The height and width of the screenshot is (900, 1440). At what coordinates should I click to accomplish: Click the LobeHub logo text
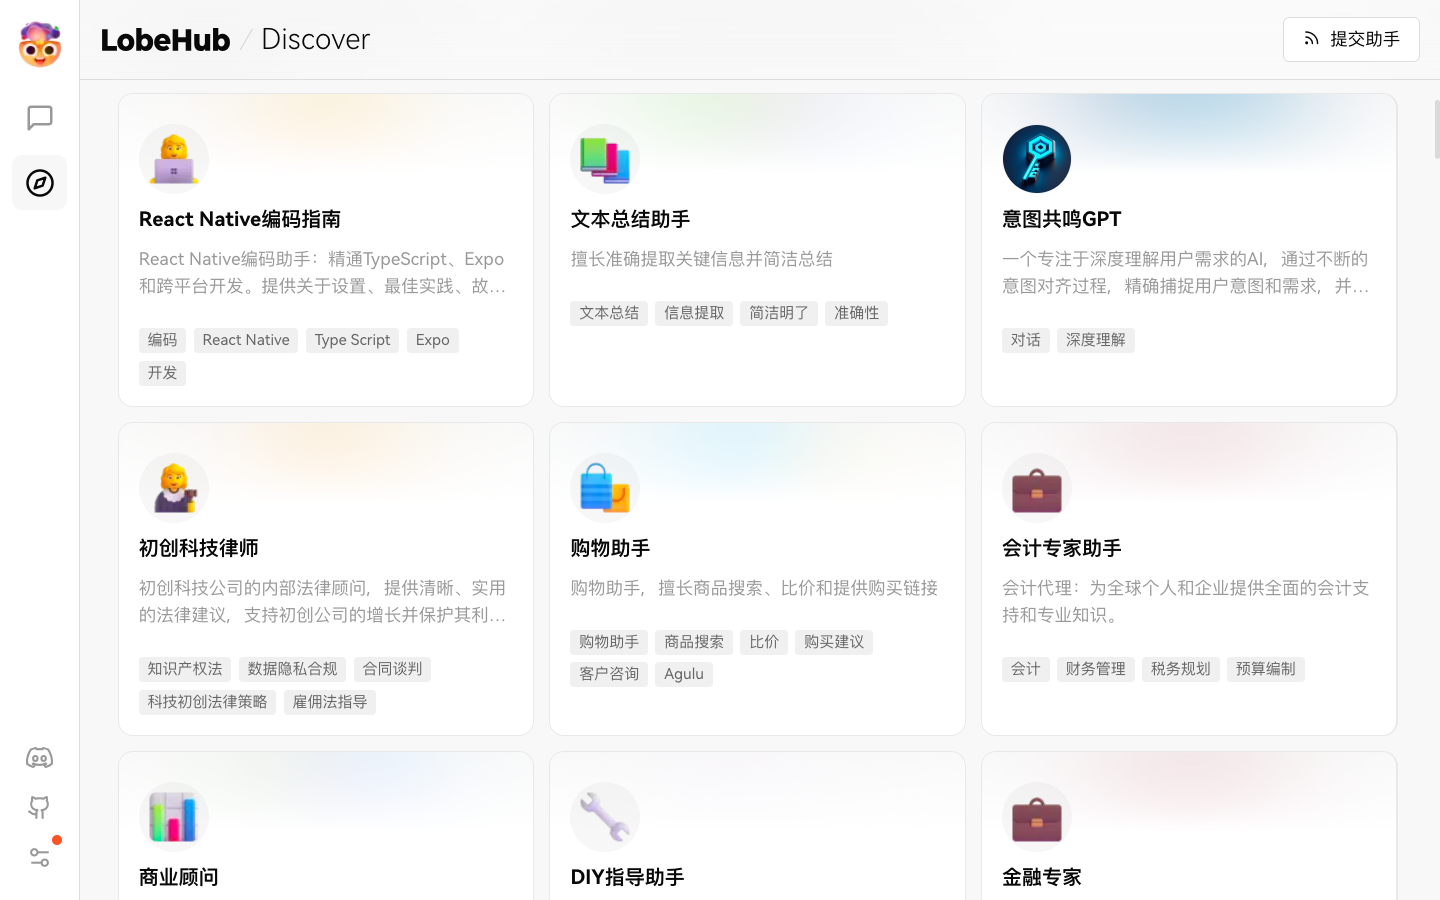[x=165, y=40]
